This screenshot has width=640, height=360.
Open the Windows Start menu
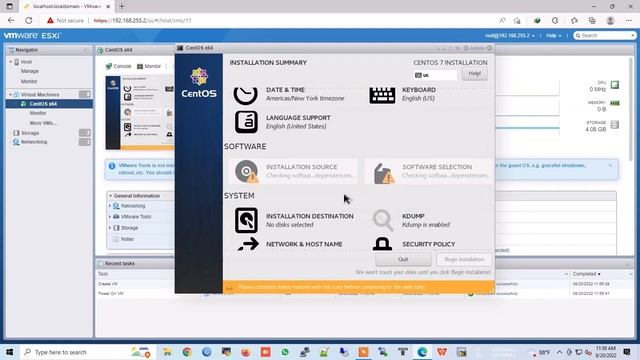click(x=9, y=352)
